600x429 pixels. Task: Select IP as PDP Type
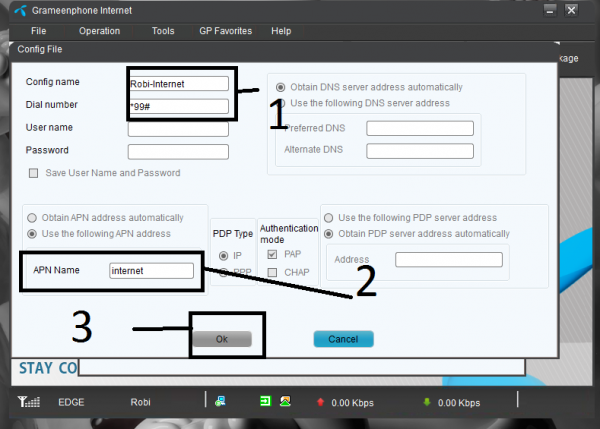click(223, 256)
